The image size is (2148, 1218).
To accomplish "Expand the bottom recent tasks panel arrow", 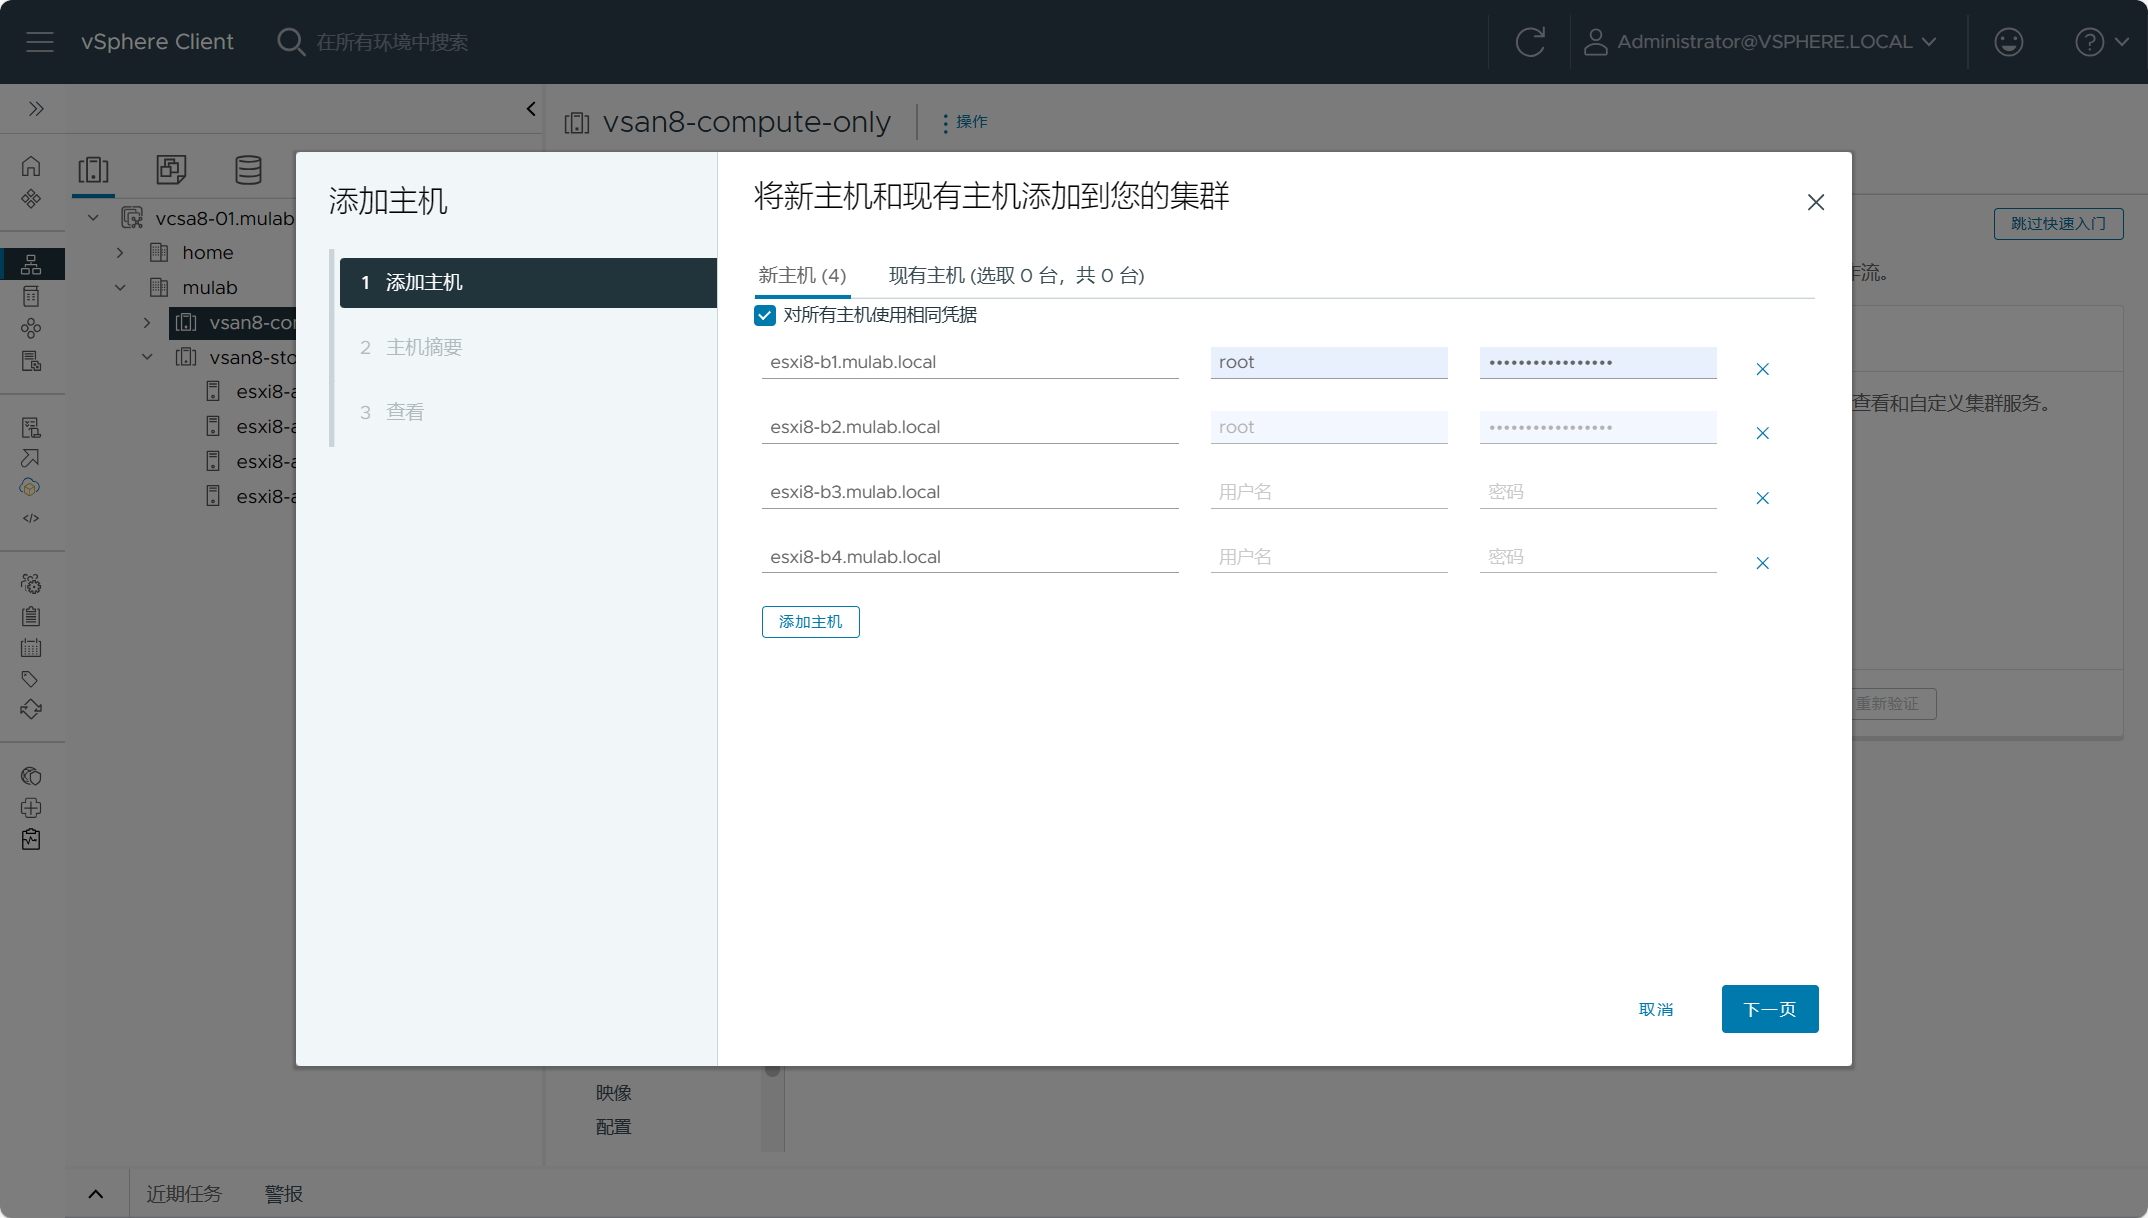I will (x=96, y=1194).
